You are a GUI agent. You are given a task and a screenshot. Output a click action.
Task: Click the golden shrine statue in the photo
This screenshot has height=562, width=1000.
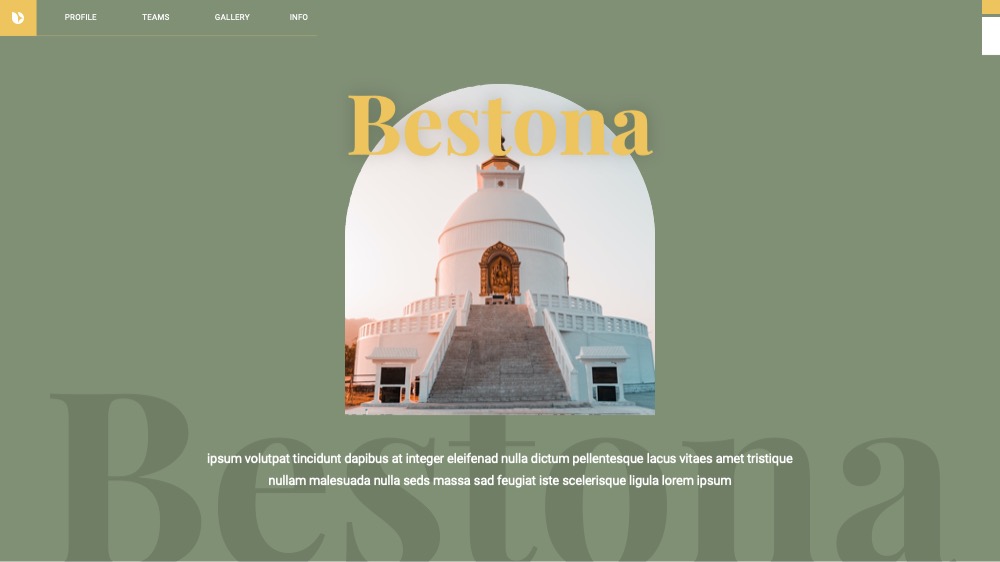point(500,272)
